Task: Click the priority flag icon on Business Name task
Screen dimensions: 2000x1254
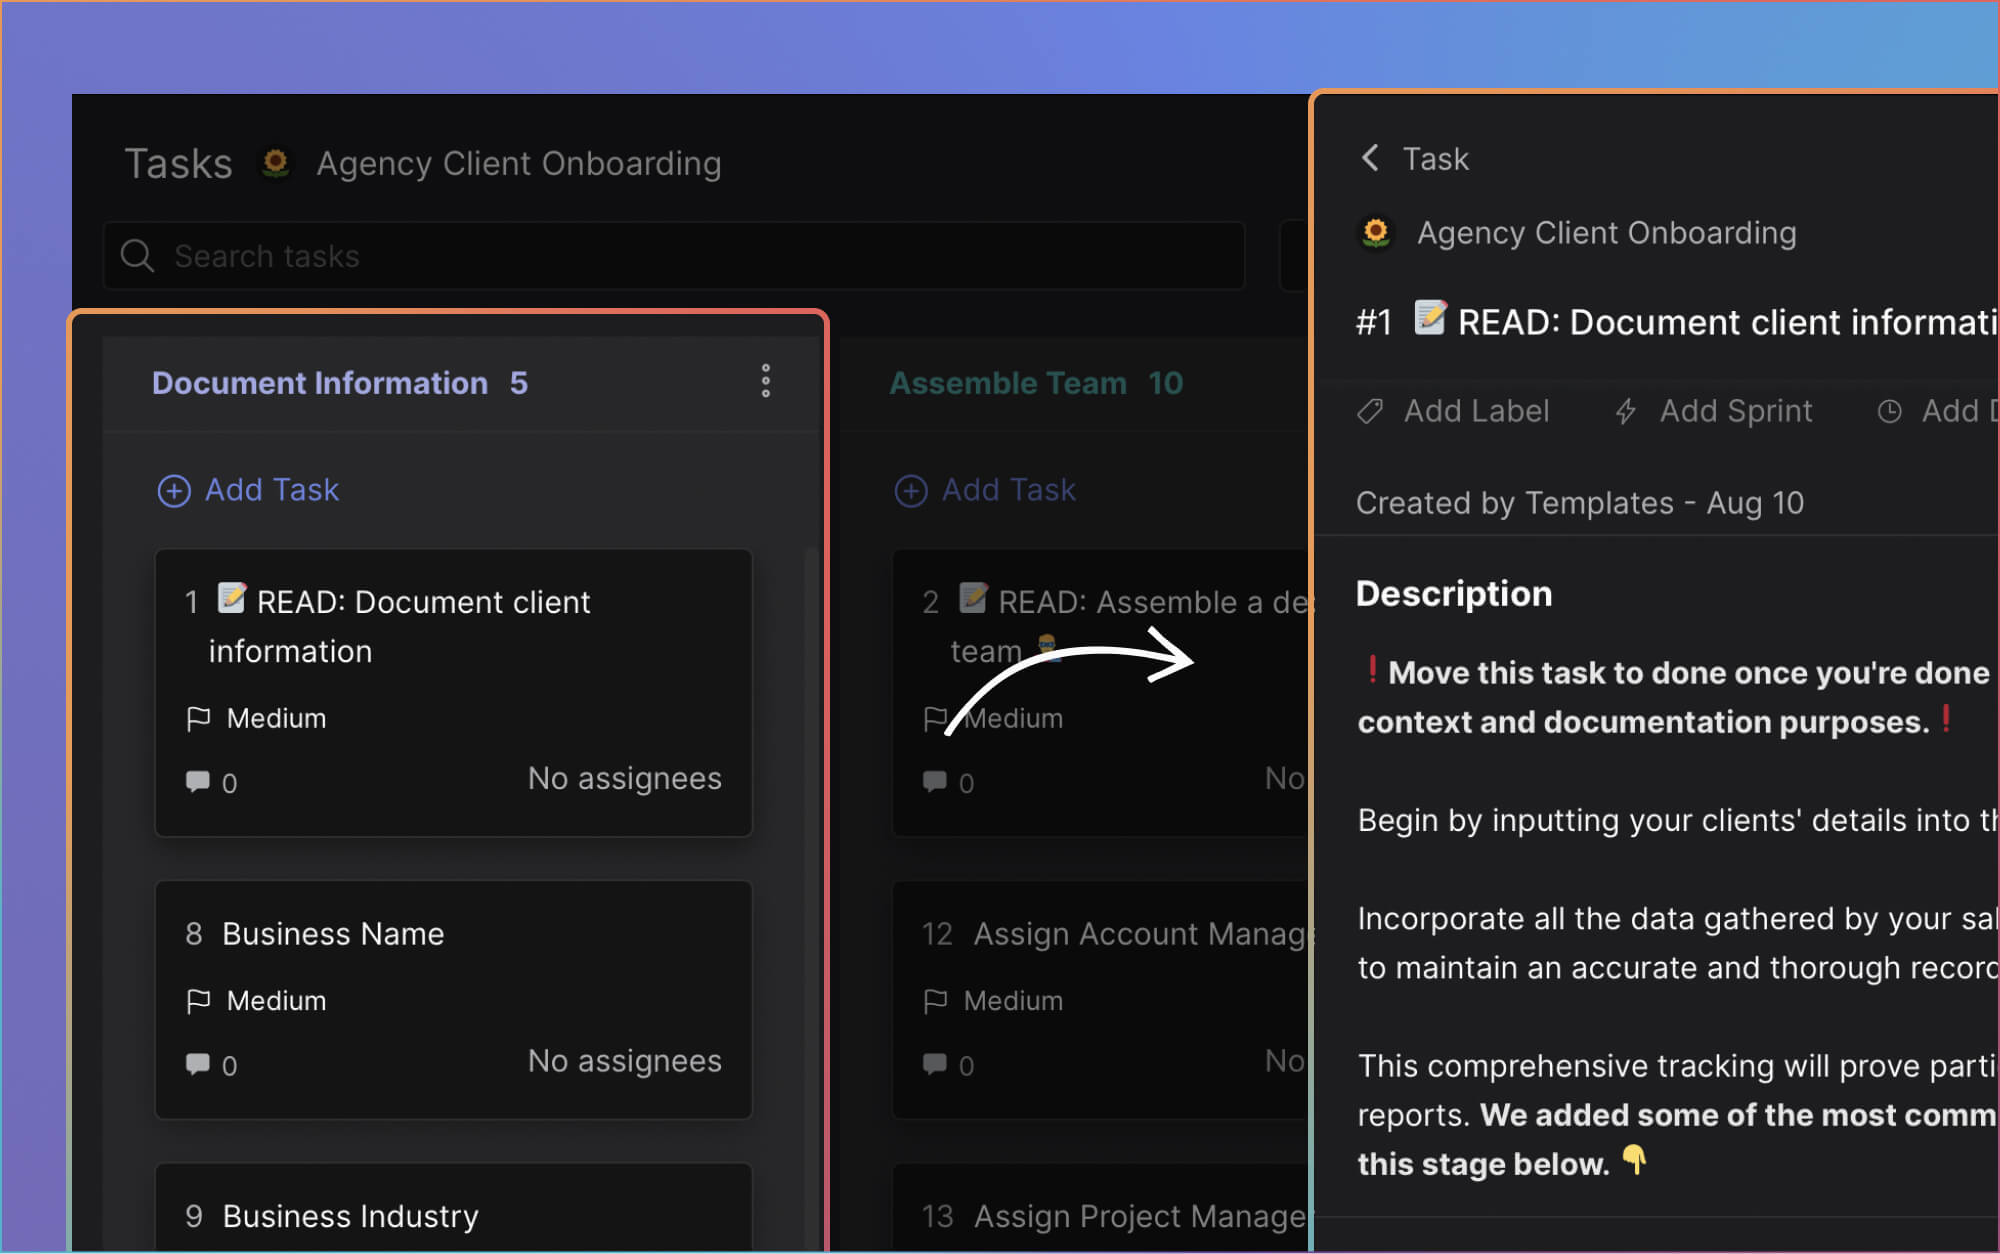Action: (x=198, y=1000)
